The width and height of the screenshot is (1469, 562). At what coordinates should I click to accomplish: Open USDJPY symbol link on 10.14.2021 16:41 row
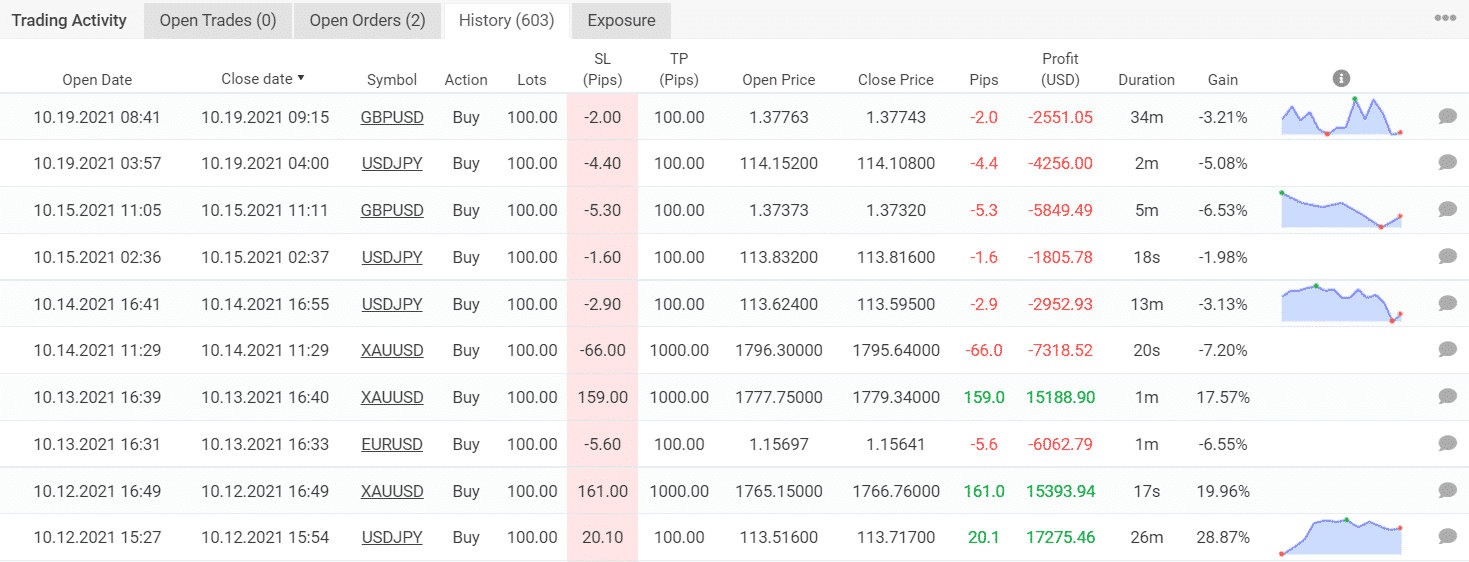point(392,303)
